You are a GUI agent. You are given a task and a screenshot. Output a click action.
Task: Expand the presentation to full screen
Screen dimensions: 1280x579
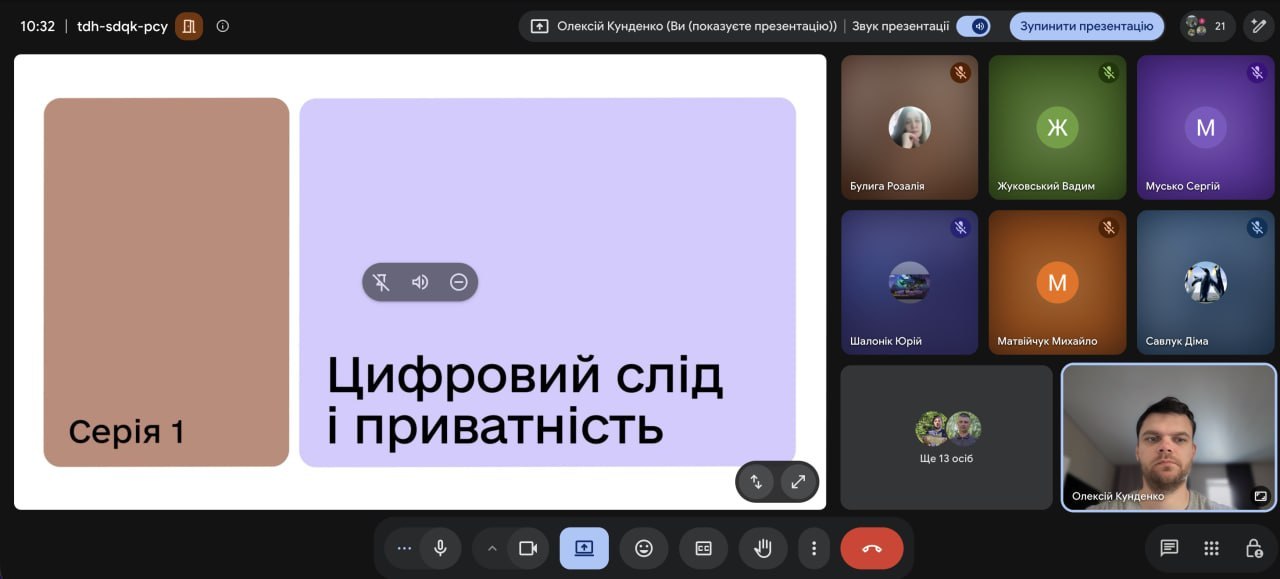[798, 481]
